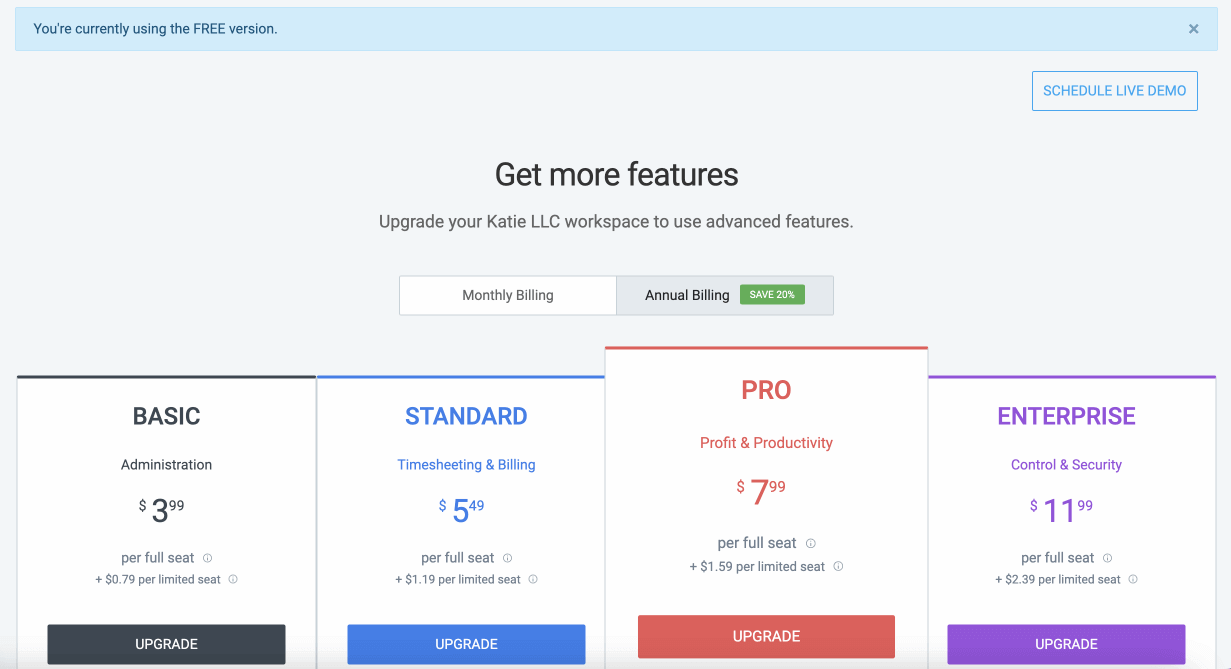Click the STANDARD plan heading

466,416
